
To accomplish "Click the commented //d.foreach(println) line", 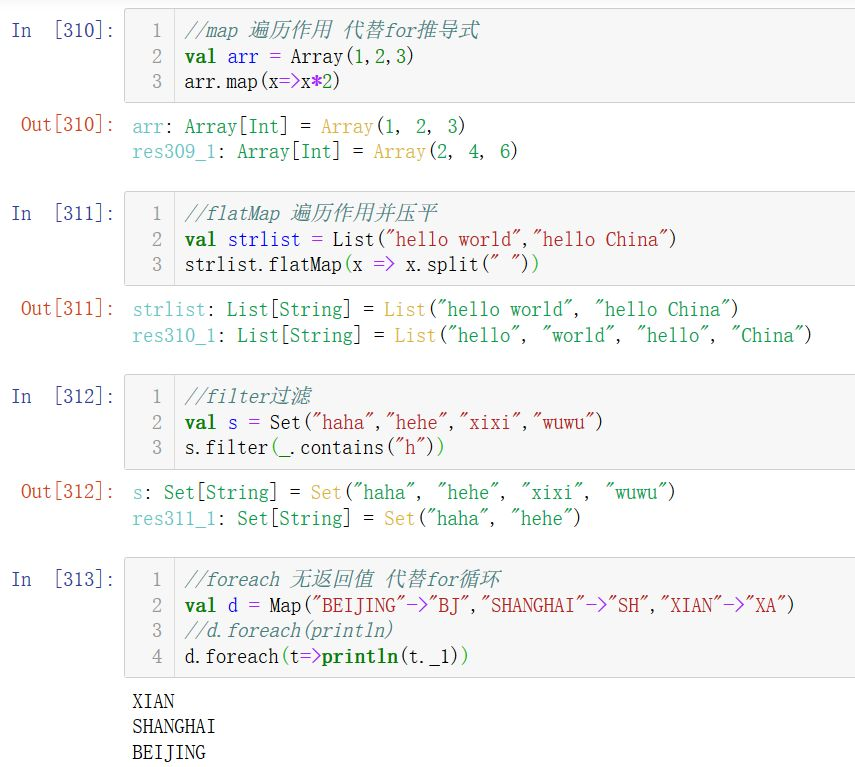I will click(x=289, y=631).
